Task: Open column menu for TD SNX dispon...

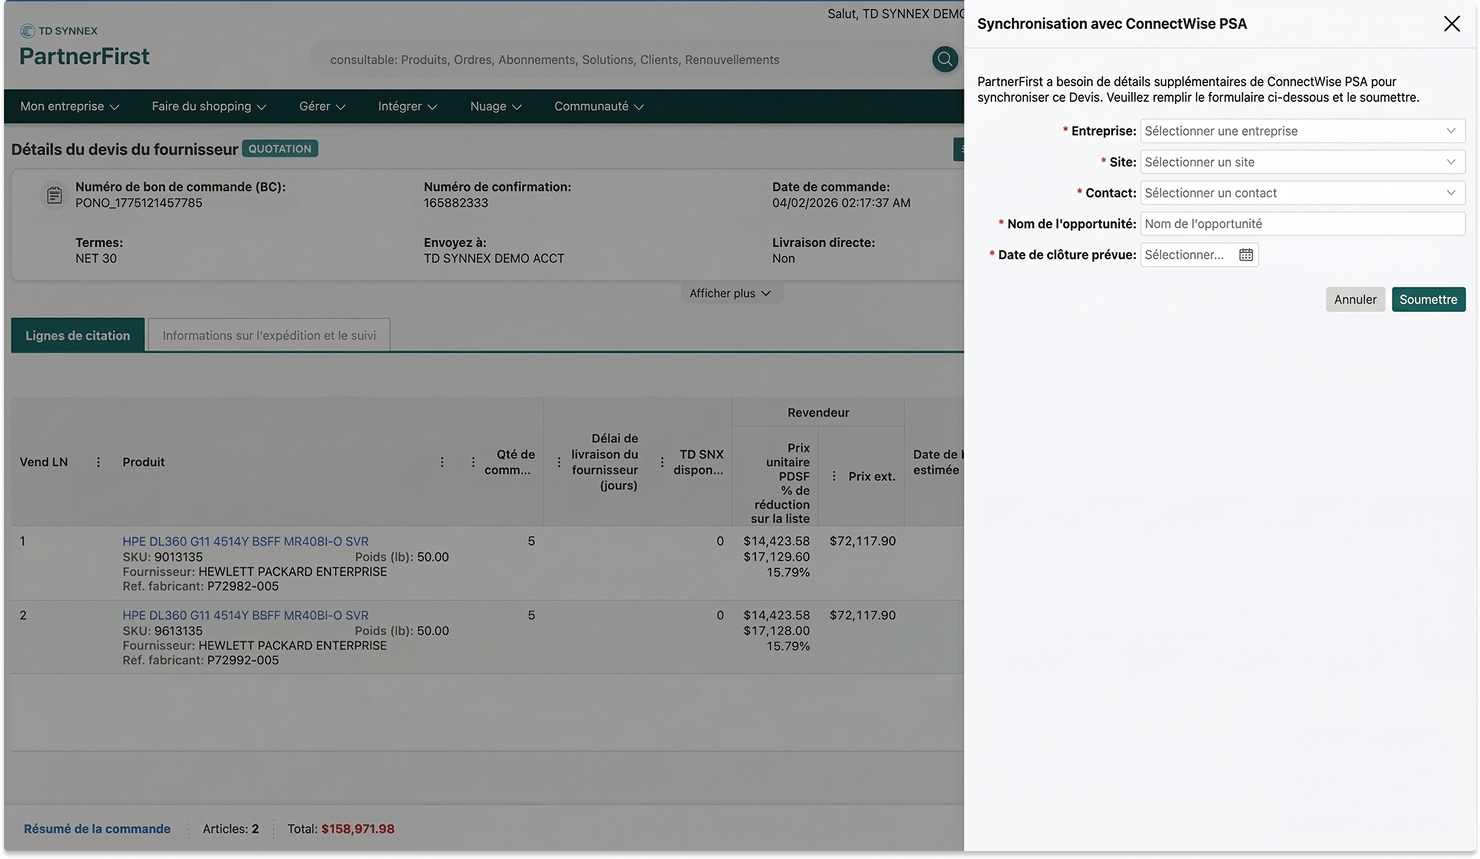Action: [x=662, y=462]
